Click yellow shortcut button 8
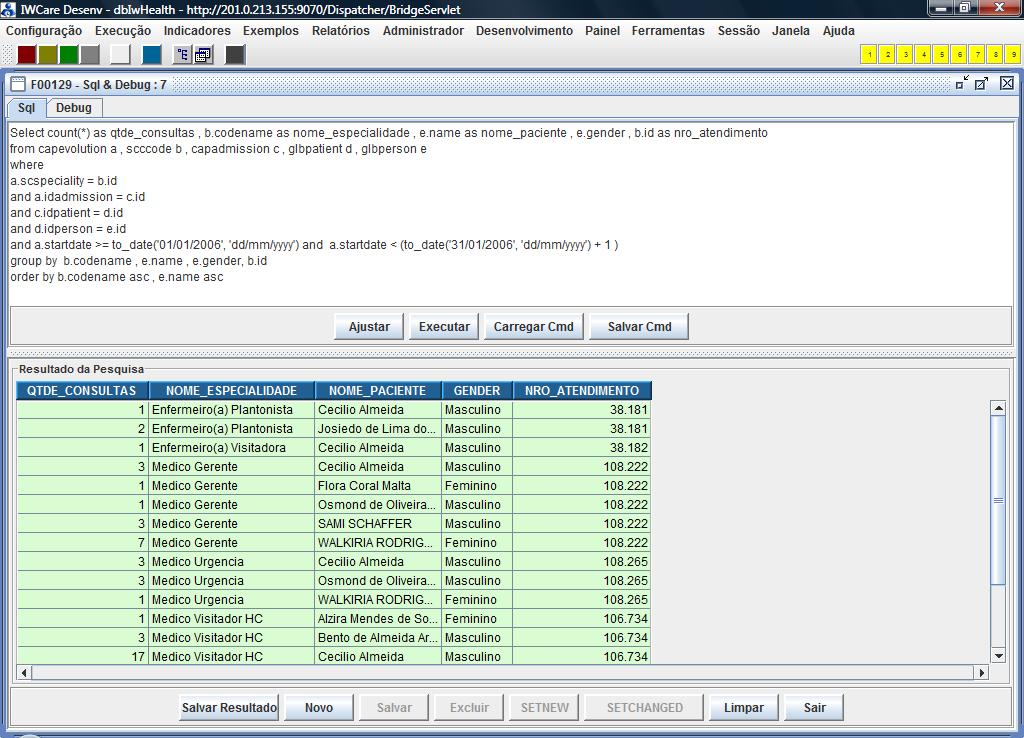The height and width of the screenshot is (738, 1024). coord(995,55)
